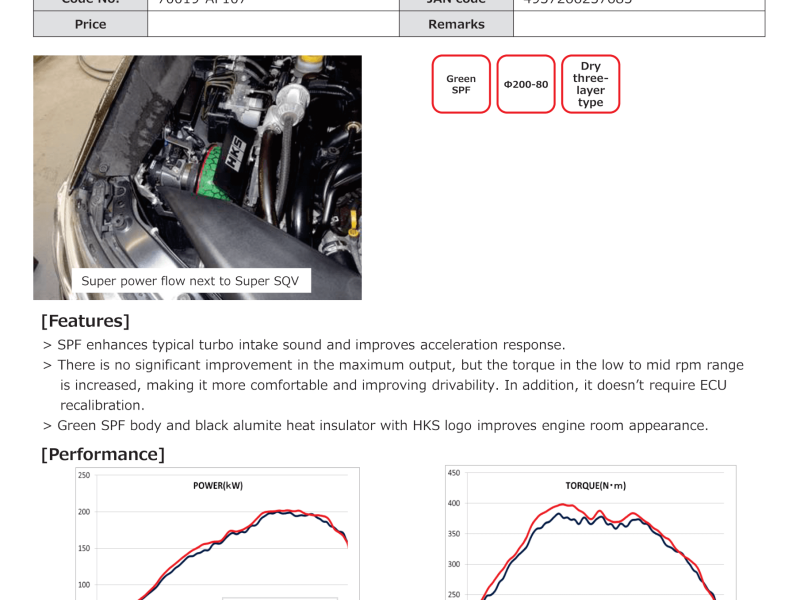Click the 200 axis label on power chart

(x=84, y=512)
